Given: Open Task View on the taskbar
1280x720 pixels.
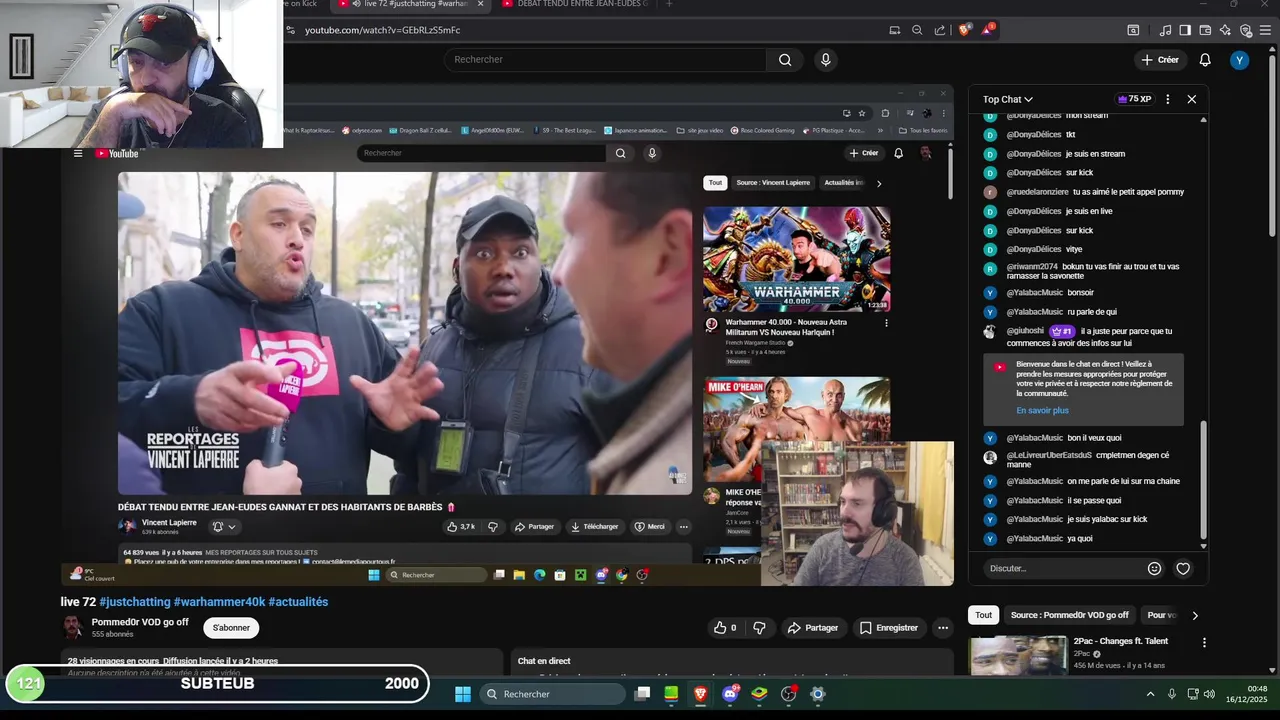Looking at the screenshot, I should pos(643,694).
